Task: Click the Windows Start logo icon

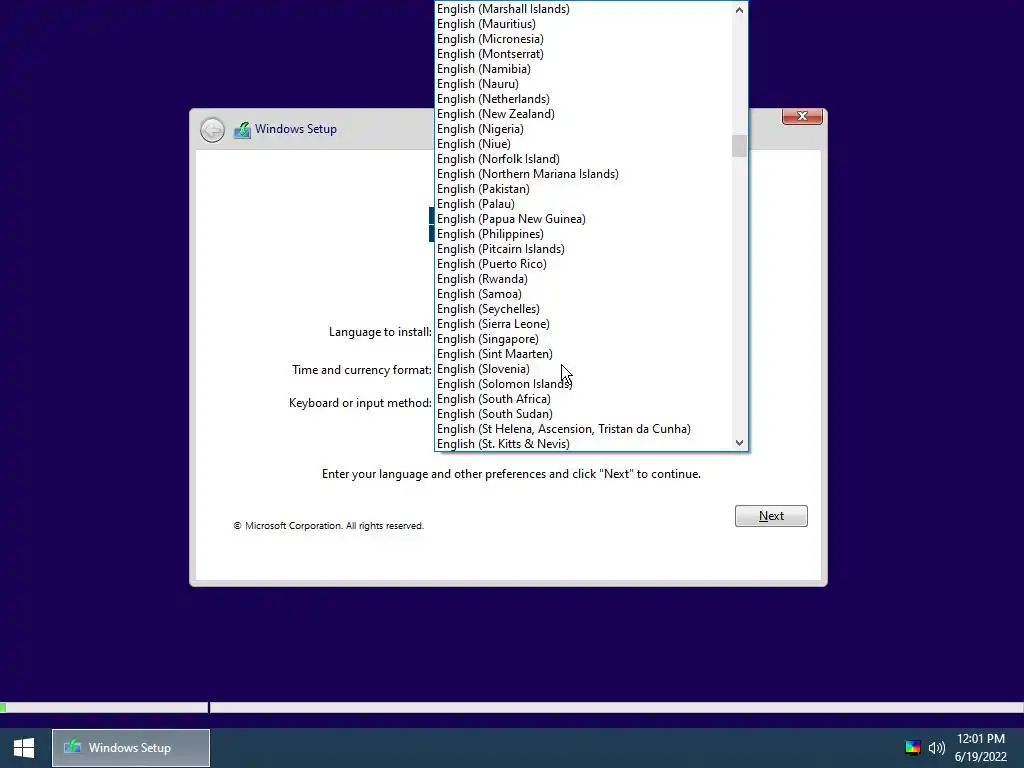Action: coord(24,748)
